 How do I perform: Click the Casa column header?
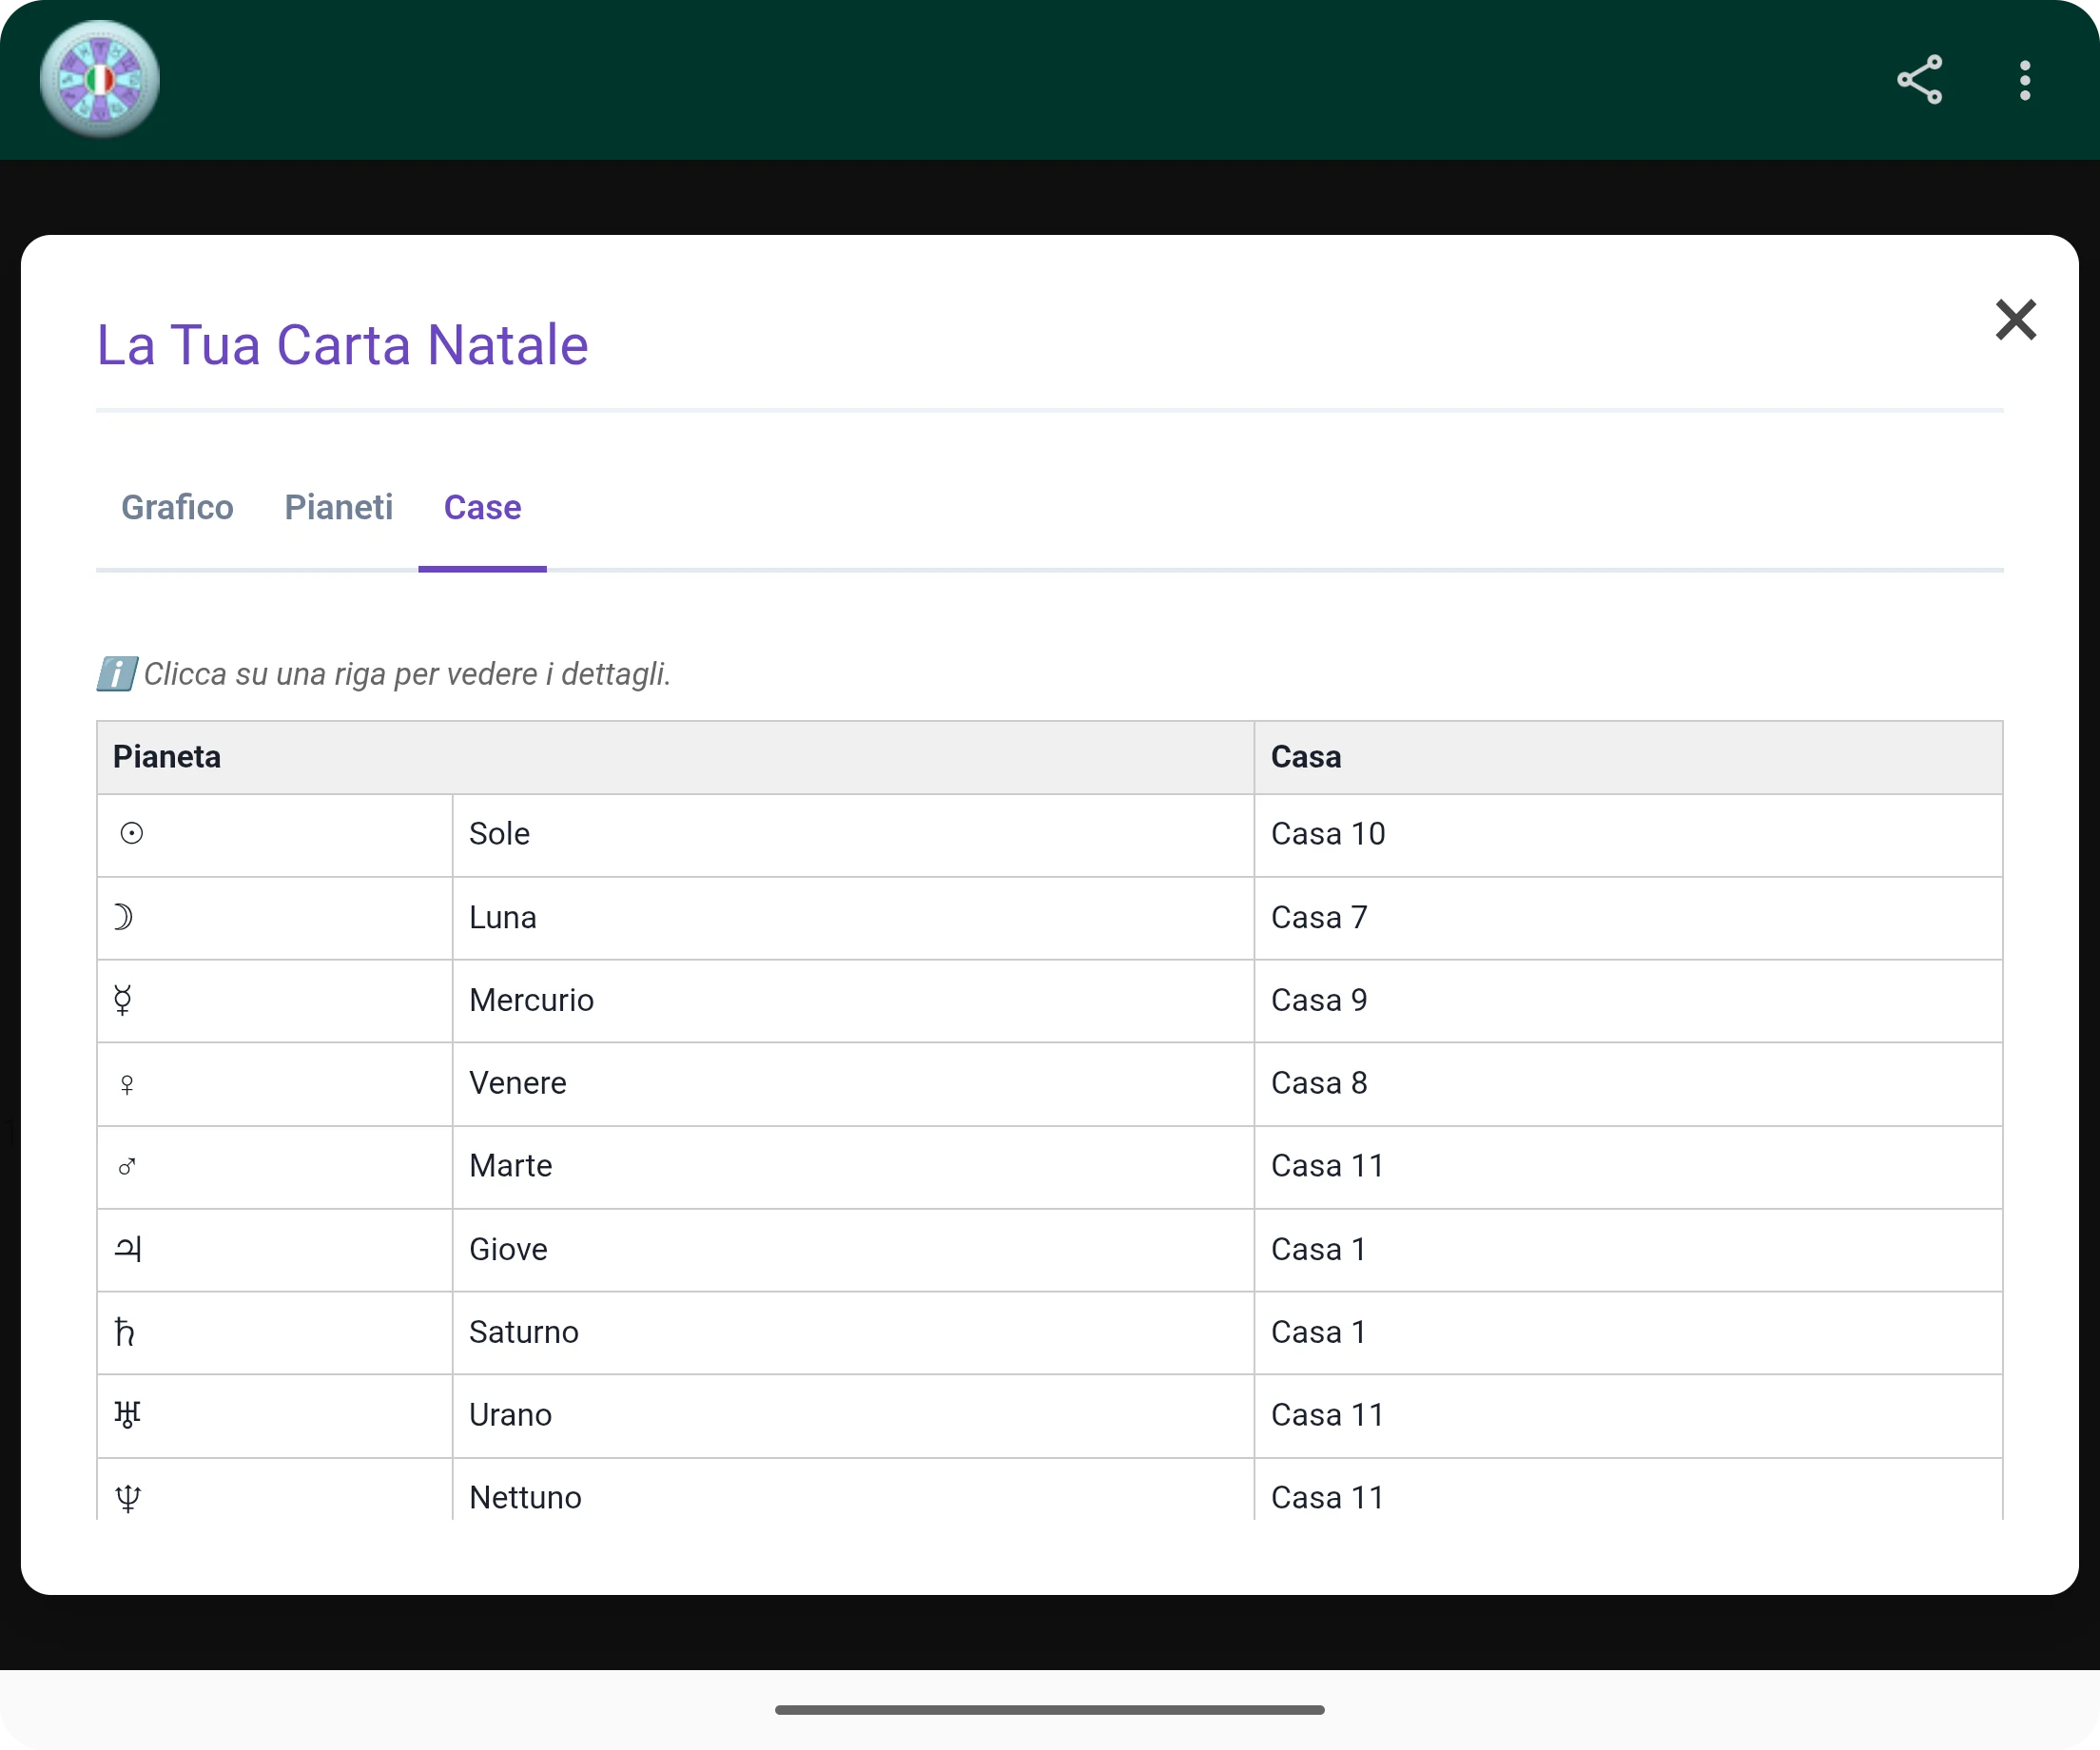(1628, 757)
